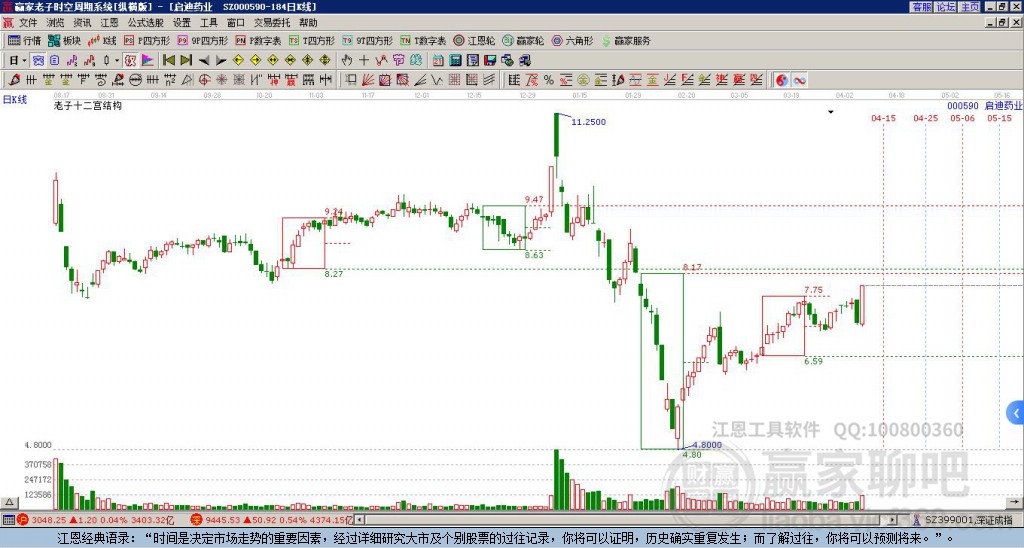This screenshot has height=548, width=1024.
Task: Open 赢家服务 service button
Action: click(x=626, y=40)
